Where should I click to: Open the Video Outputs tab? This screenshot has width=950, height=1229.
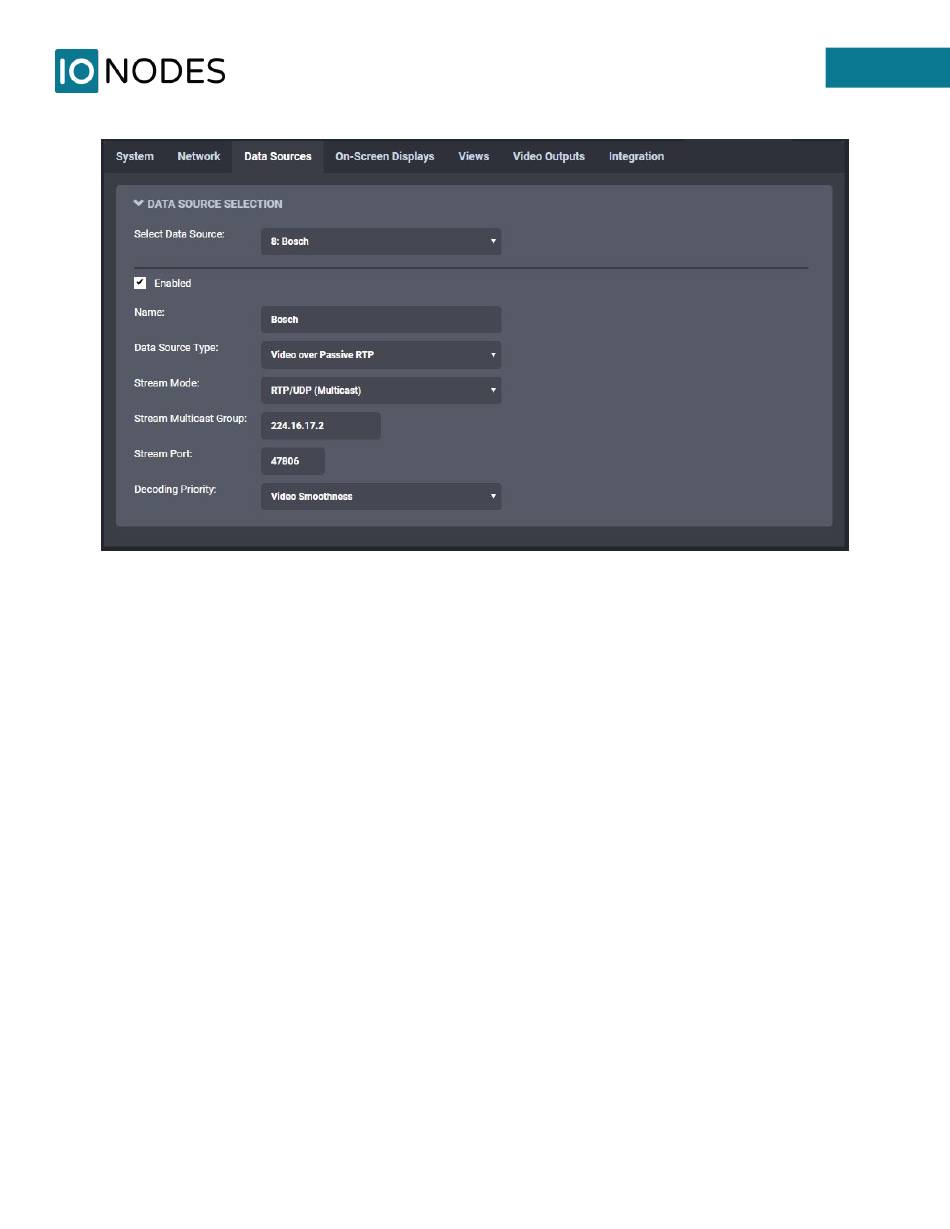(549, 156)
